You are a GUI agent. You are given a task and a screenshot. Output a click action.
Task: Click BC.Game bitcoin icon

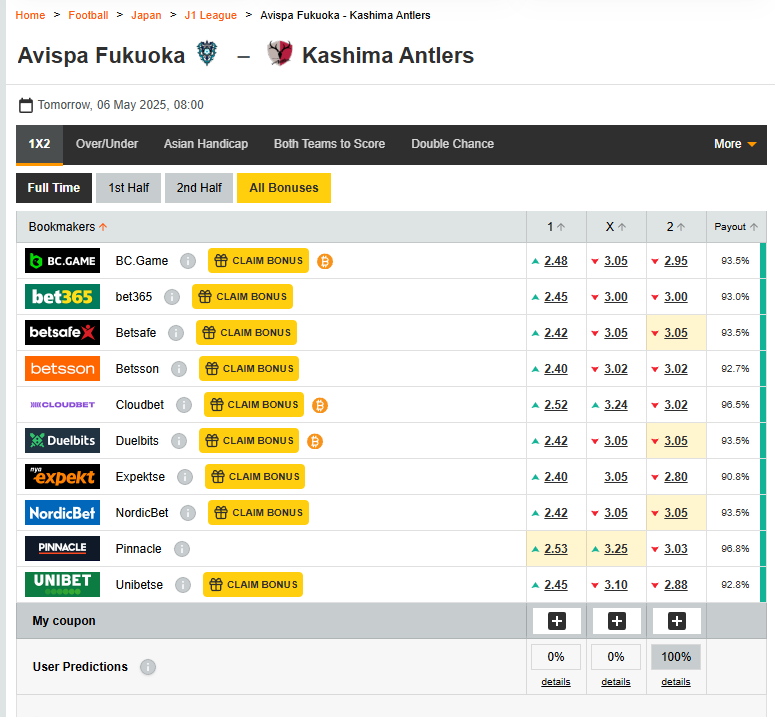click(325, 261)
